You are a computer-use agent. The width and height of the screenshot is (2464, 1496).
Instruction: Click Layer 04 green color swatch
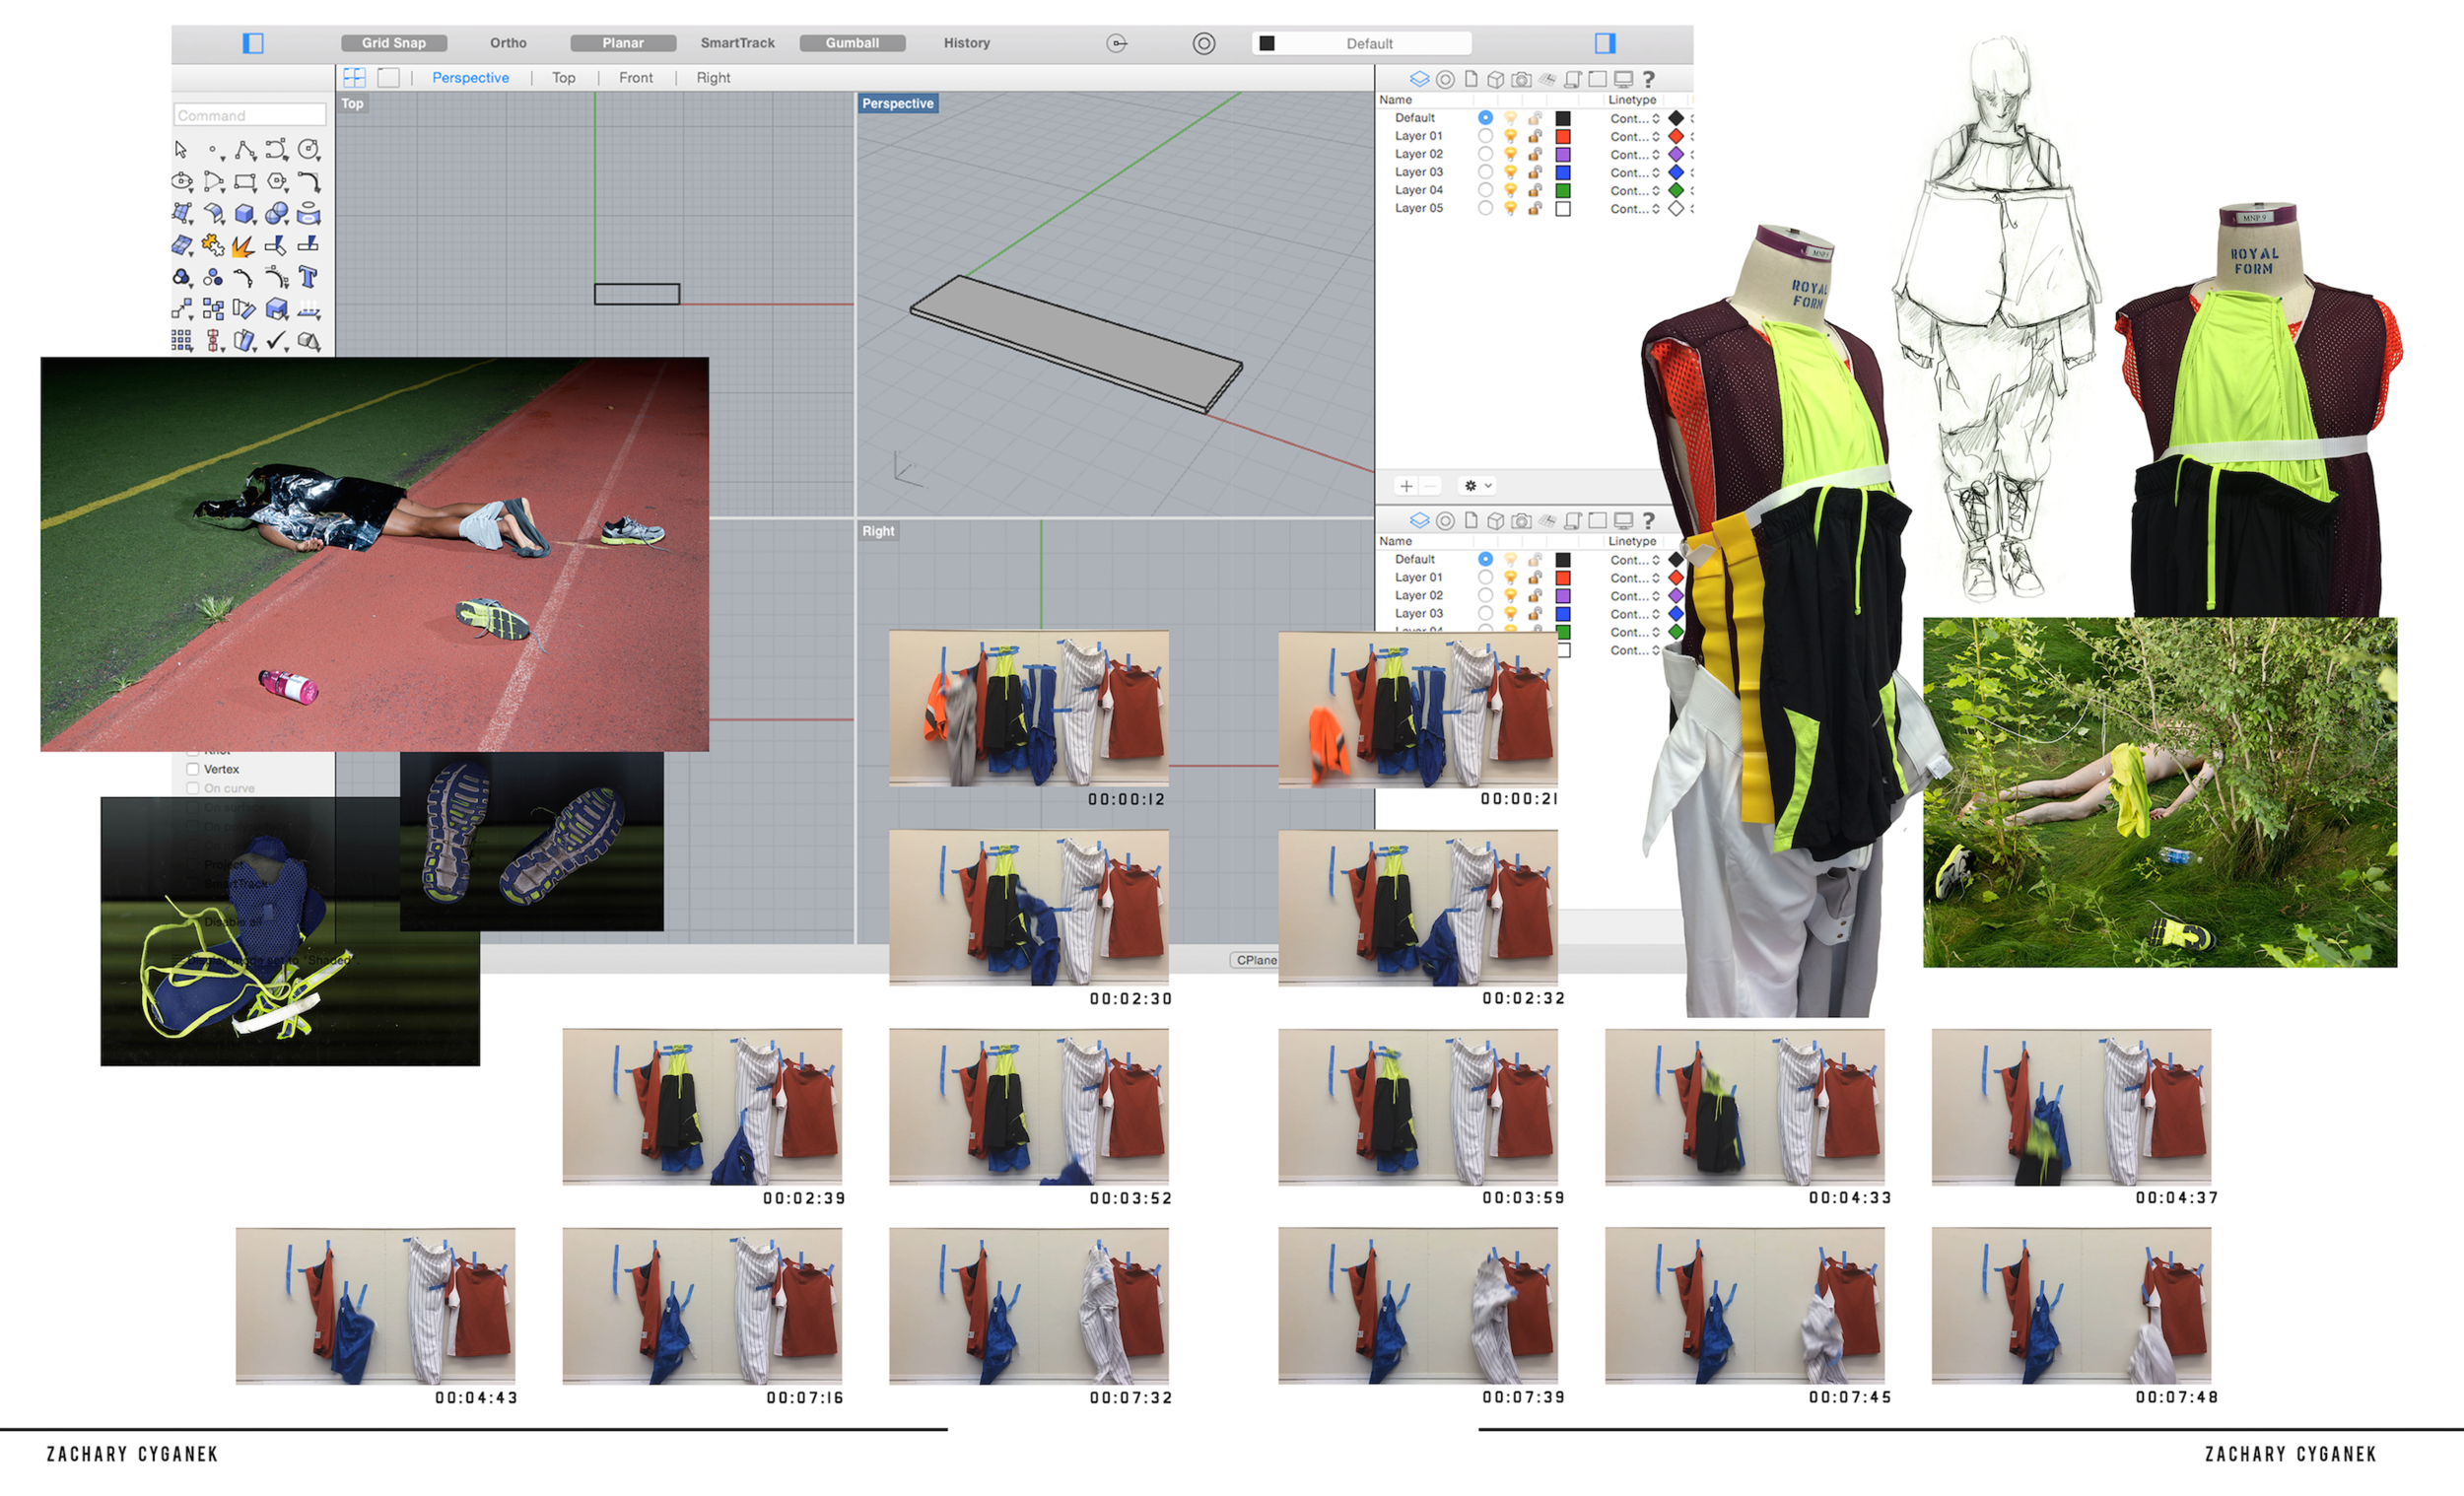click(1563, 190)
